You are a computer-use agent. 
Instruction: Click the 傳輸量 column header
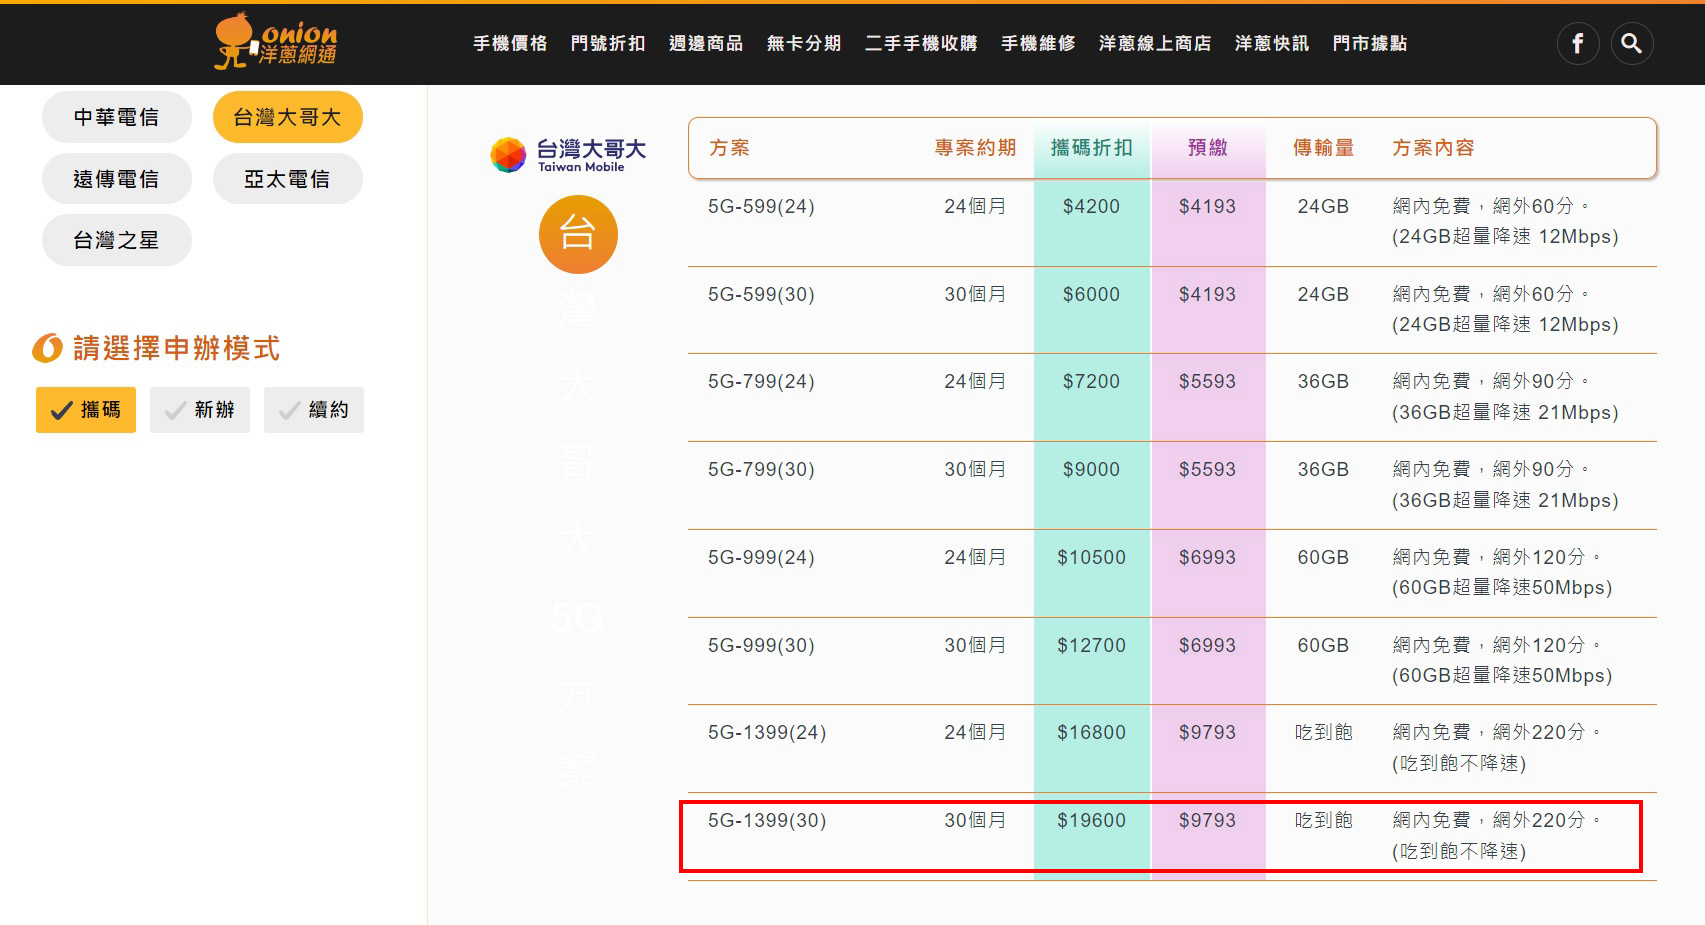coord(1323,148)
